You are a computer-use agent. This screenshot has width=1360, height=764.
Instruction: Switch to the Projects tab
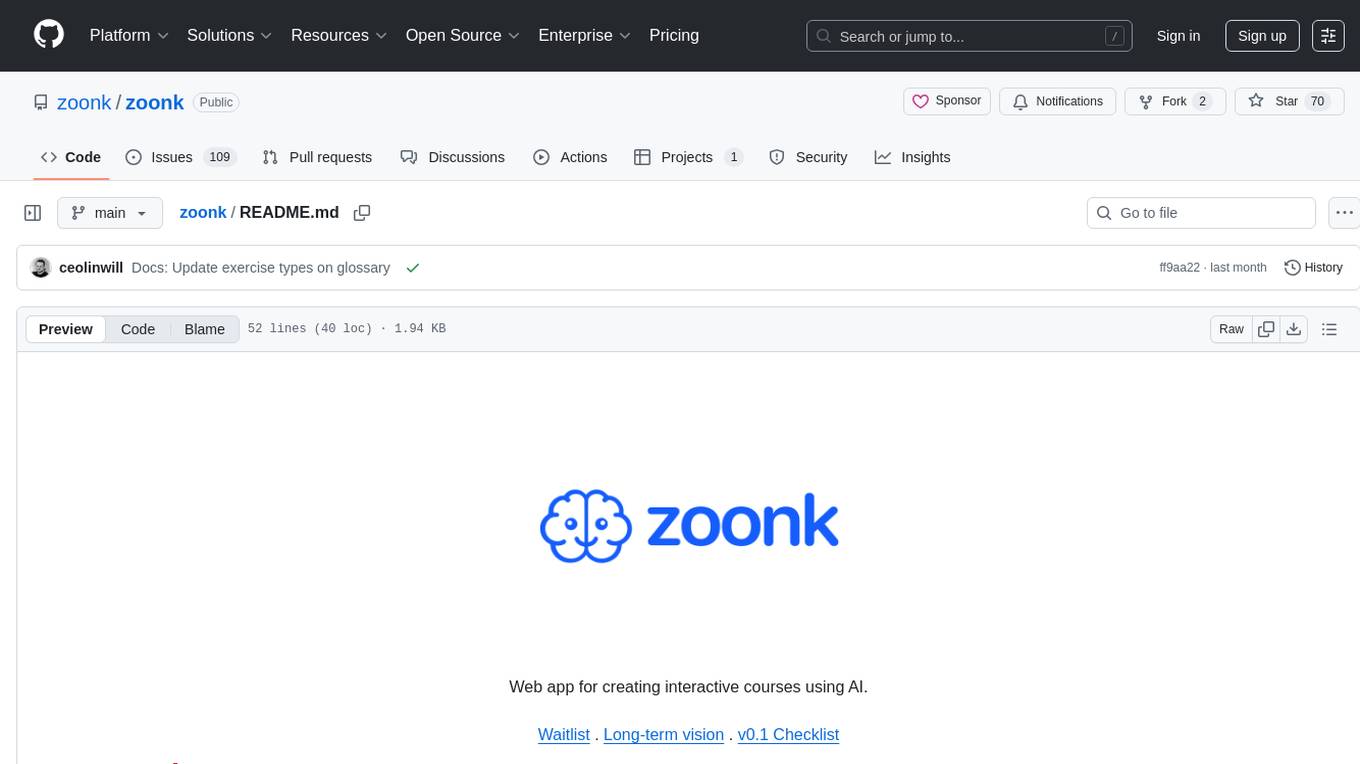click(x=688, y=157)
